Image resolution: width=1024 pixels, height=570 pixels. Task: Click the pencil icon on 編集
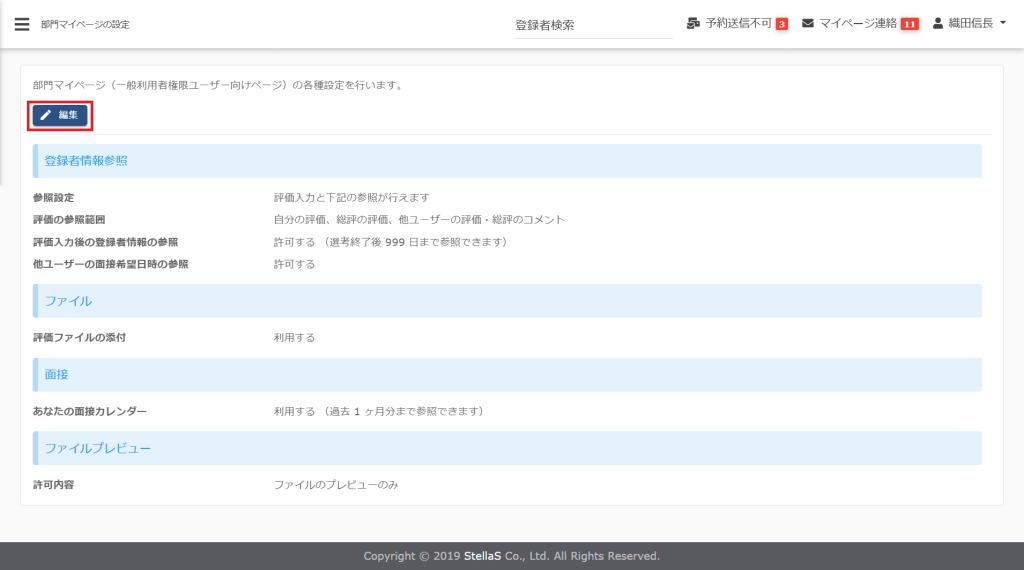tap(45, 115)
